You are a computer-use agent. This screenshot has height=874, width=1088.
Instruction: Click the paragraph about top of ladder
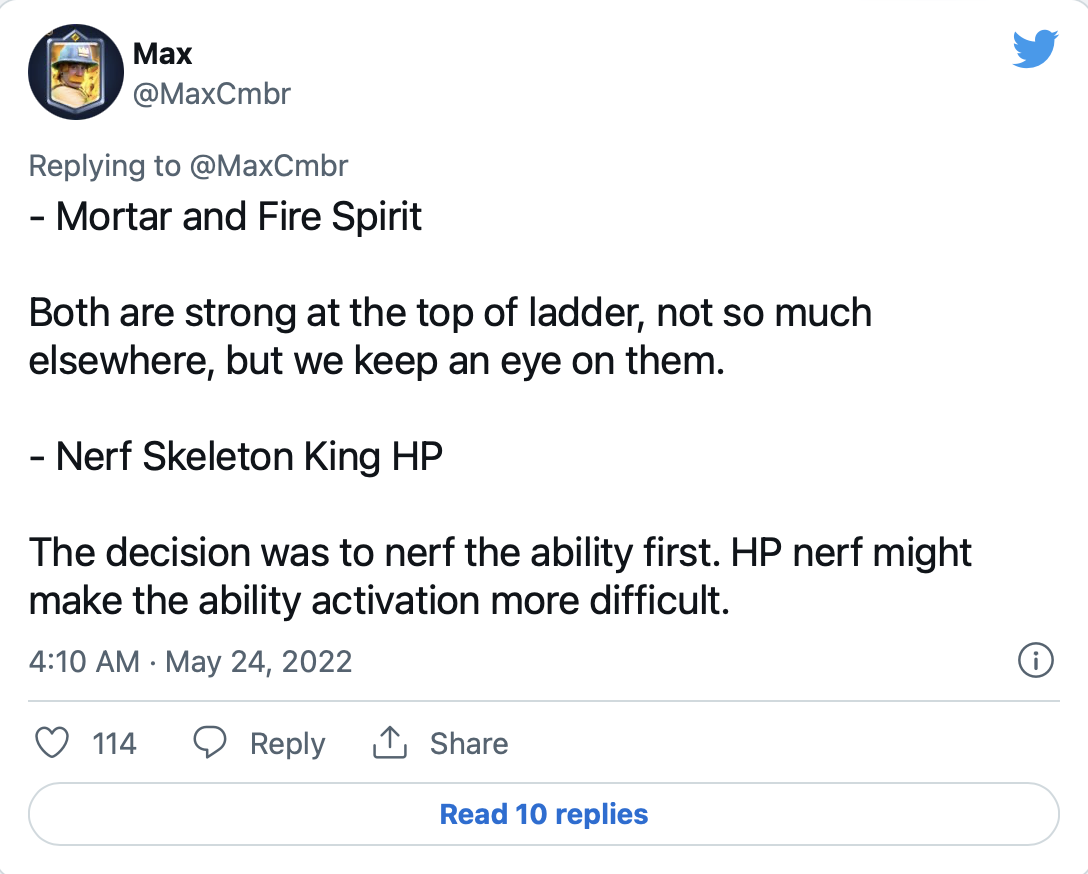click(450, 336)
